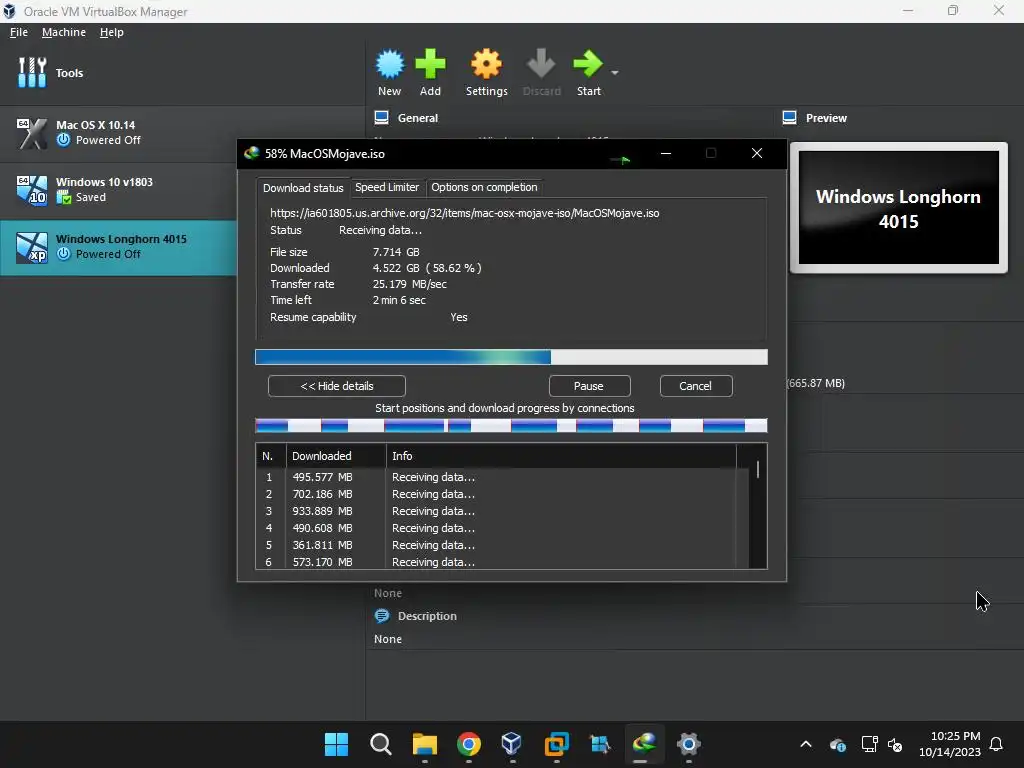Click the Add machine plus icon

[x=430, y=64]
